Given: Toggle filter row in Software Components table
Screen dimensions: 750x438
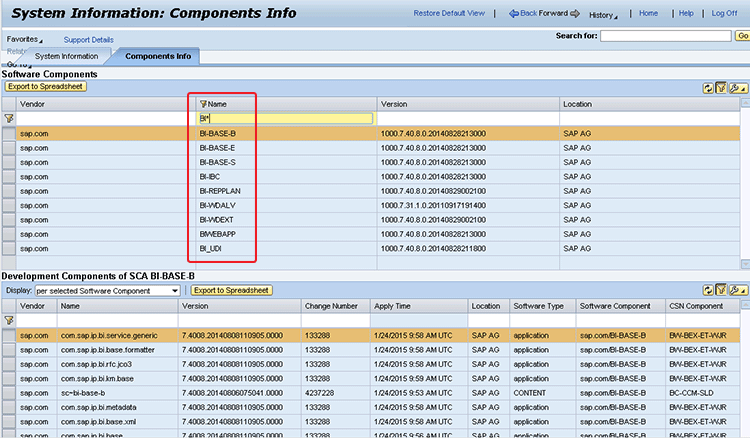Looking at the screenshot, I should (720, 88).
